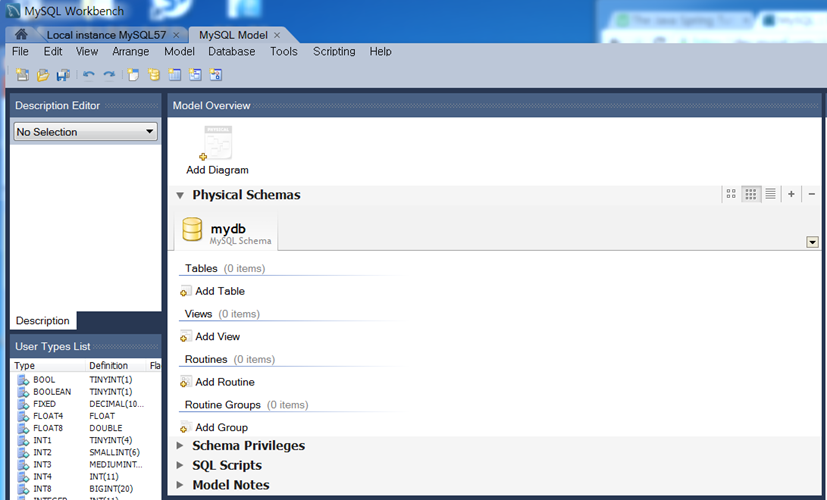Open the Model menu
The height and width of the screenshot is (500, 827).
click(179, 51)
